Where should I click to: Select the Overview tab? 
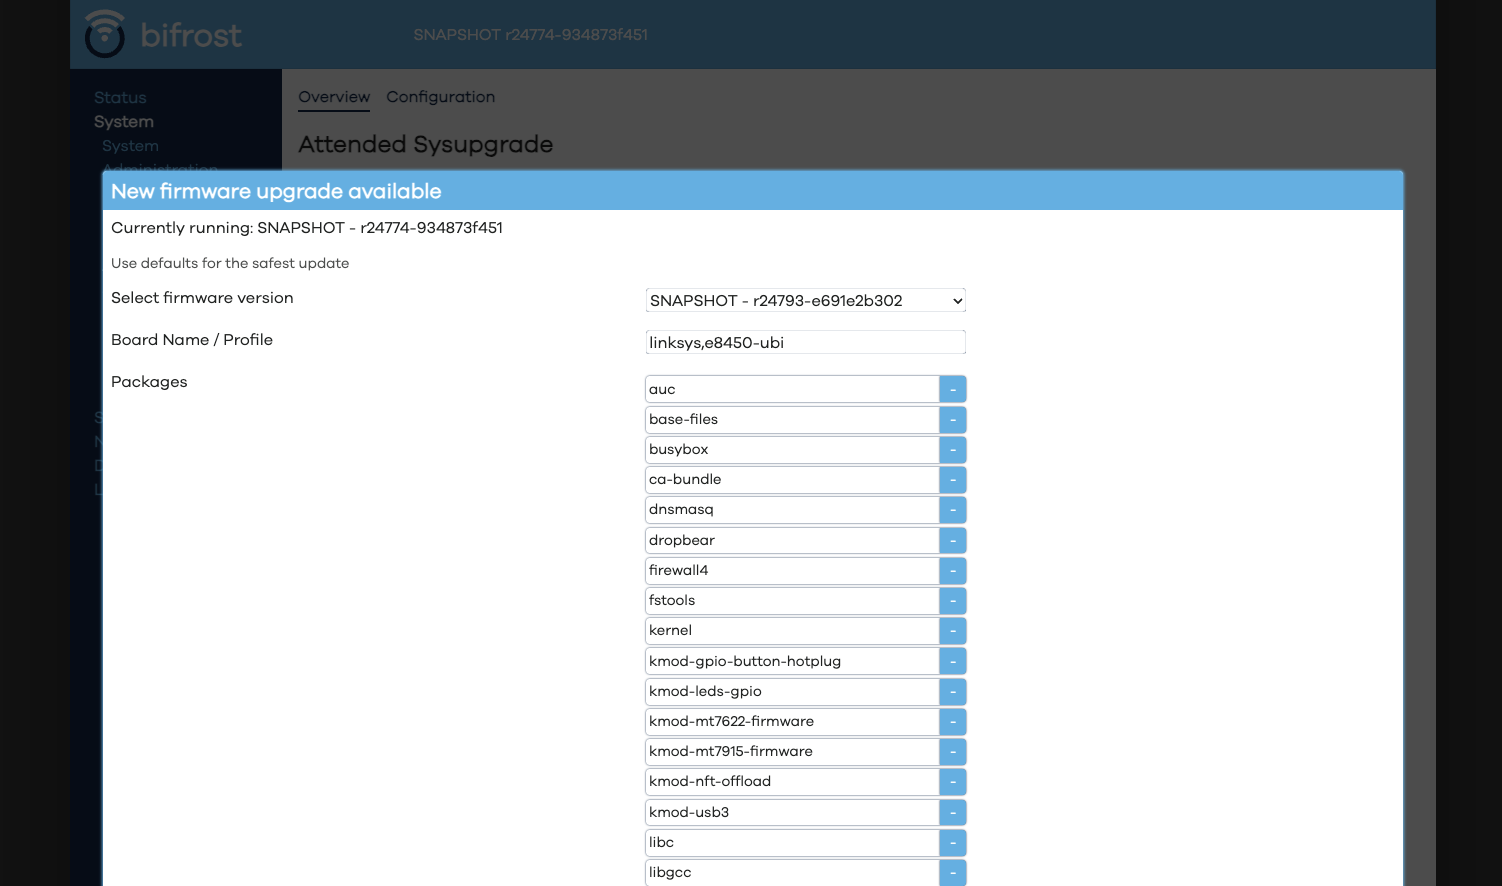pos(333,97)
